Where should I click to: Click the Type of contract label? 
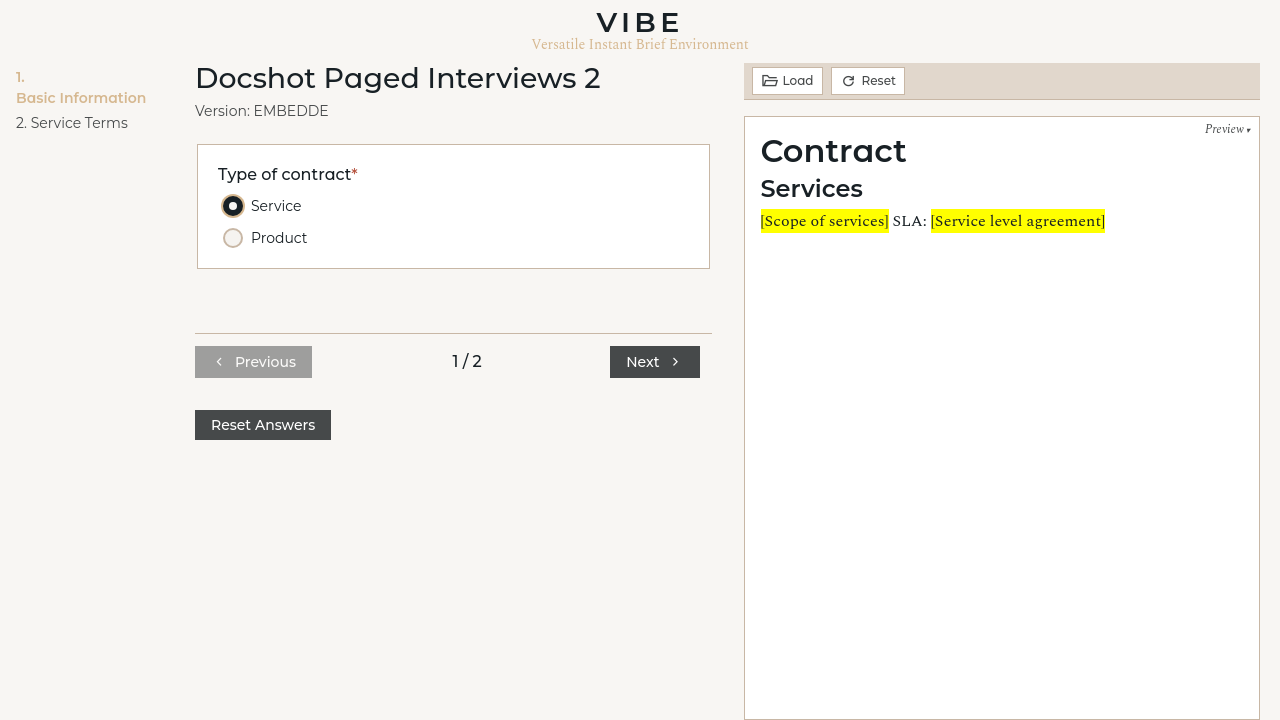tap(284, 175)
